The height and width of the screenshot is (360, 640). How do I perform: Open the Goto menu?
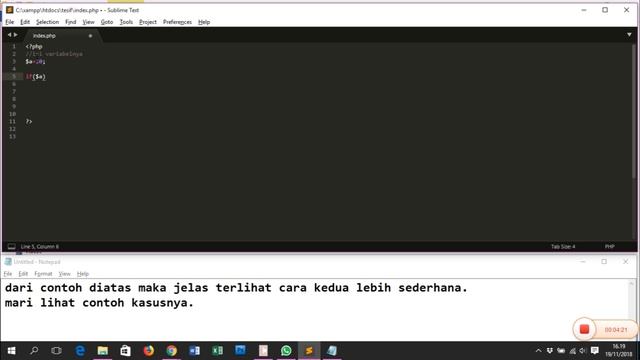tap(107, 22)
